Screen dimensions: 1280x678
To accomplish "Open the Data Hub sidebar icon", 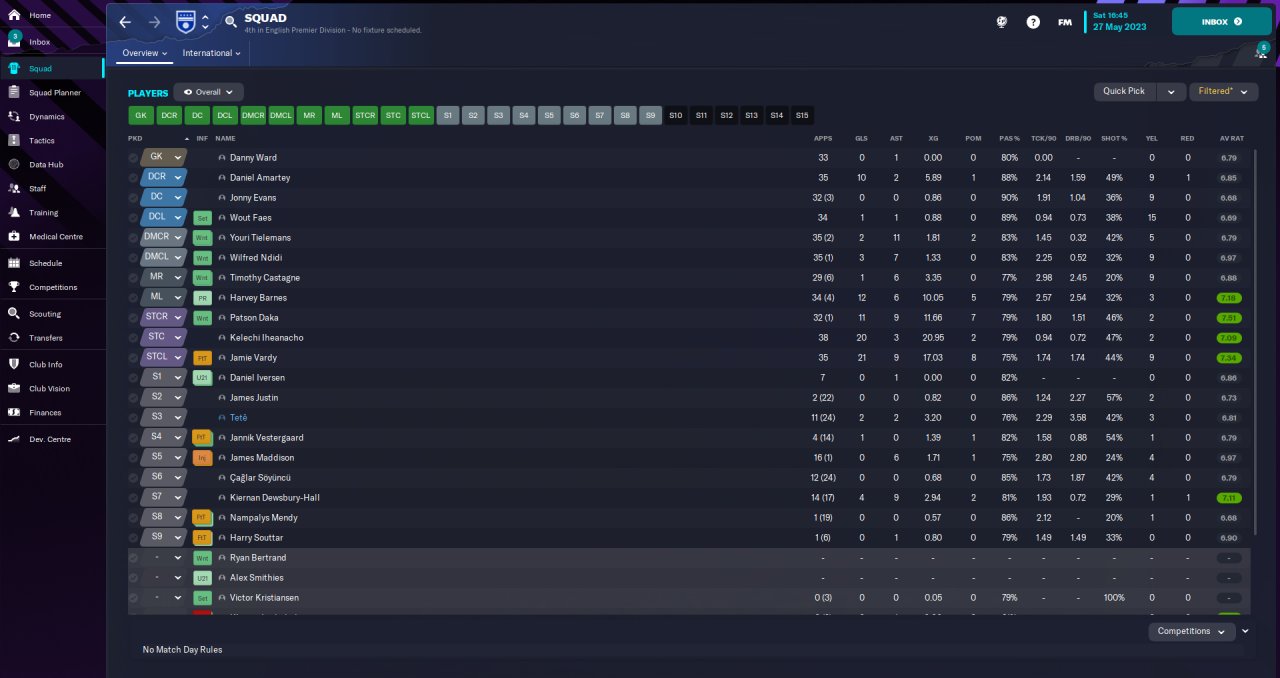I will pos(14,164).
